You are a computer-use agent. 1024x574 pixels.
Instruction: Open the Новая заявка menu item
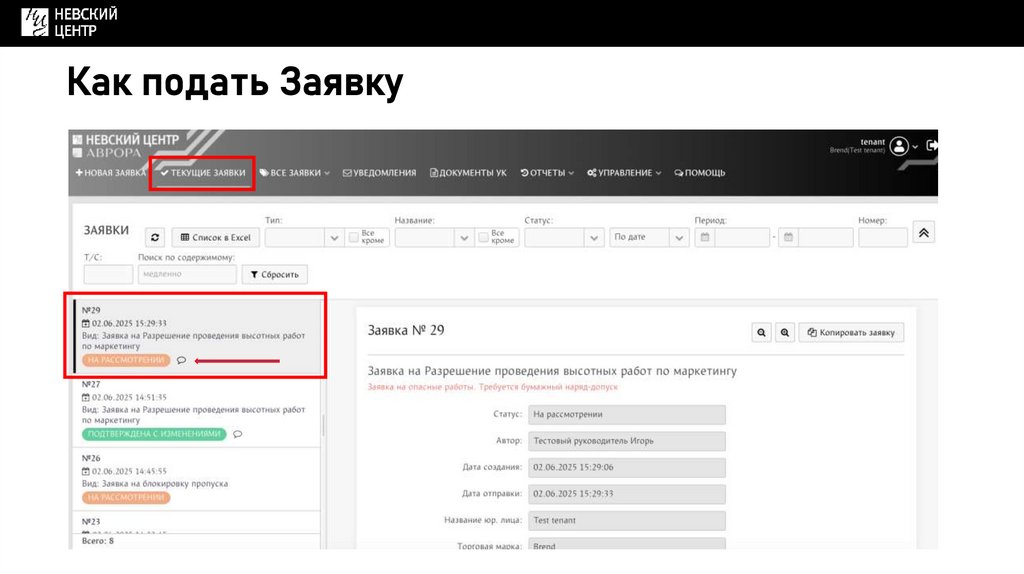point(110,173)
